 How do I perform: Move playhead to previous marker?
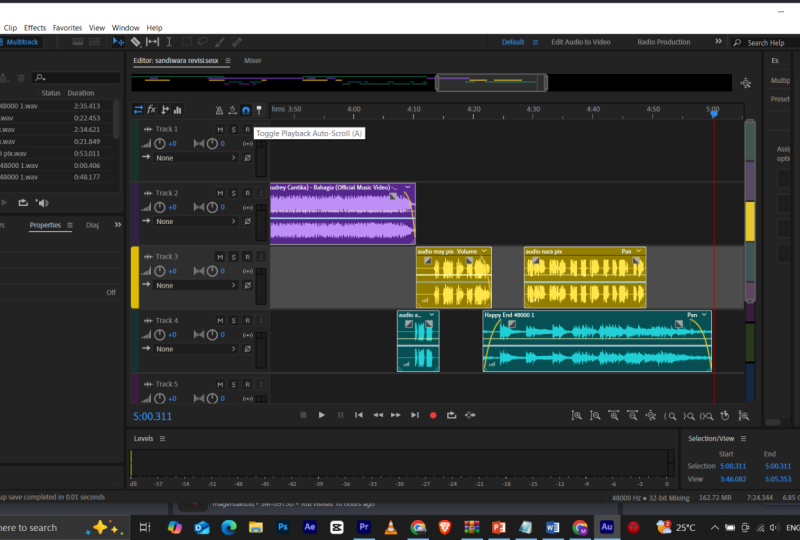359,415
